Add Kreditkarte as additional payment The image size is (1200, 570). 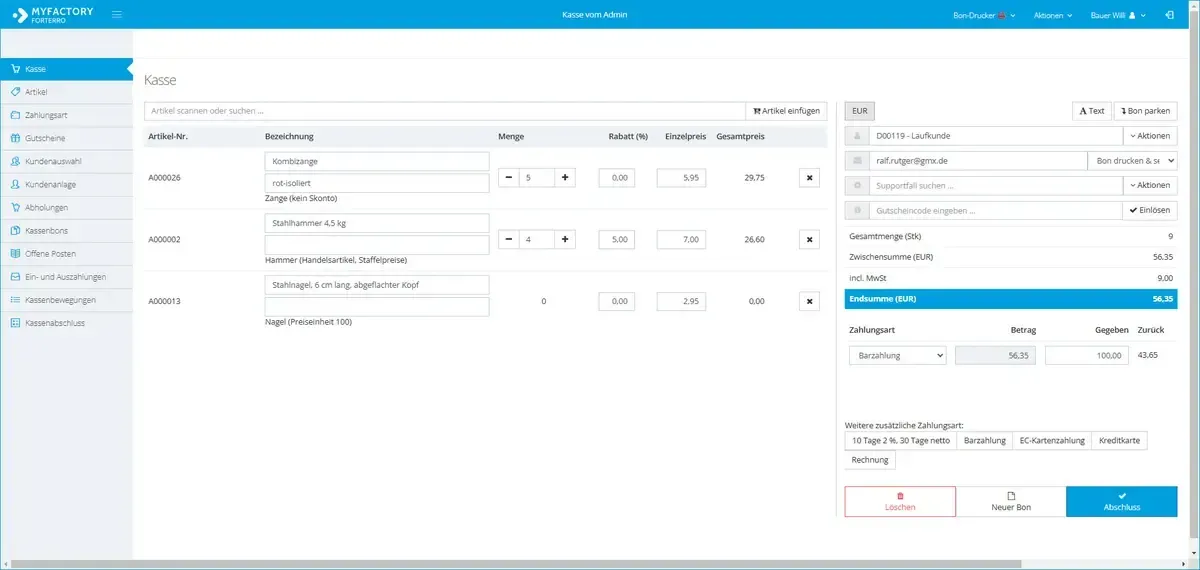tap(1119, 440)
